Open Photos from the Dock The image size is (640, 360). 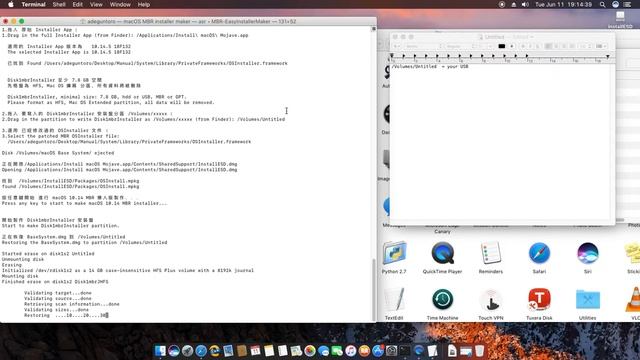click(x=310, y=351)
